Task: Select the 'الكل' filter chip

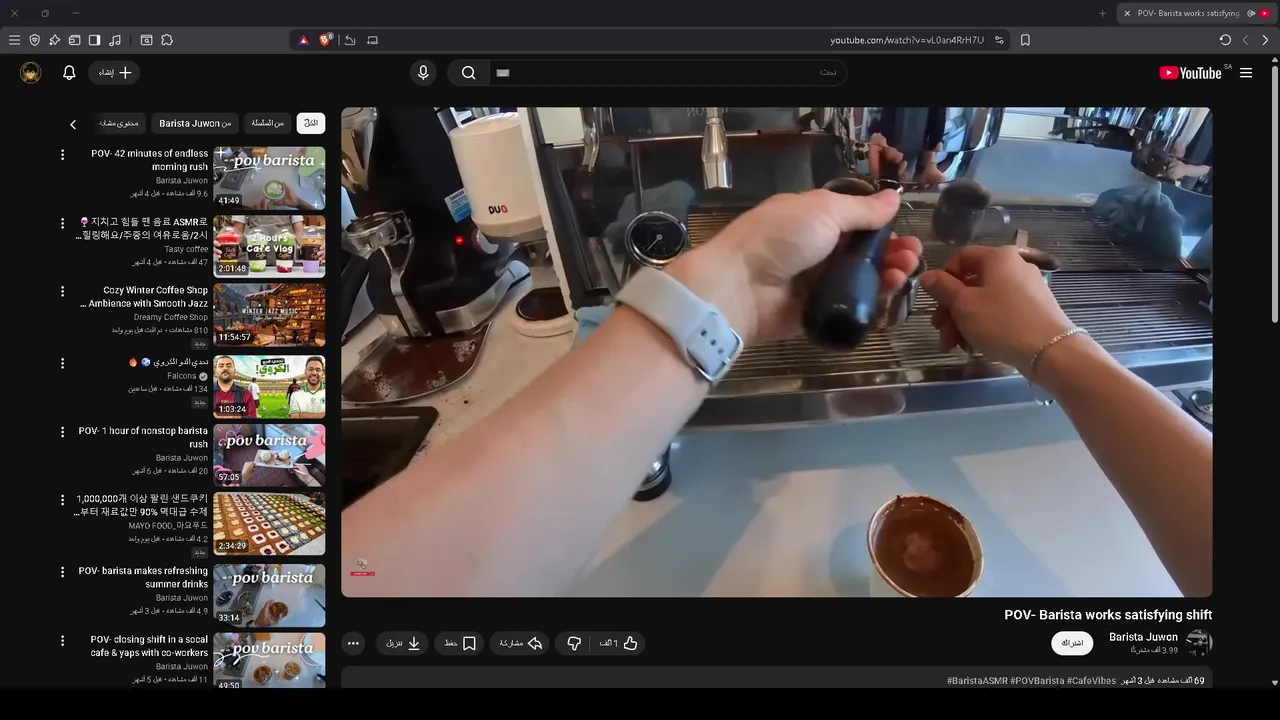Action: [311, 123]
